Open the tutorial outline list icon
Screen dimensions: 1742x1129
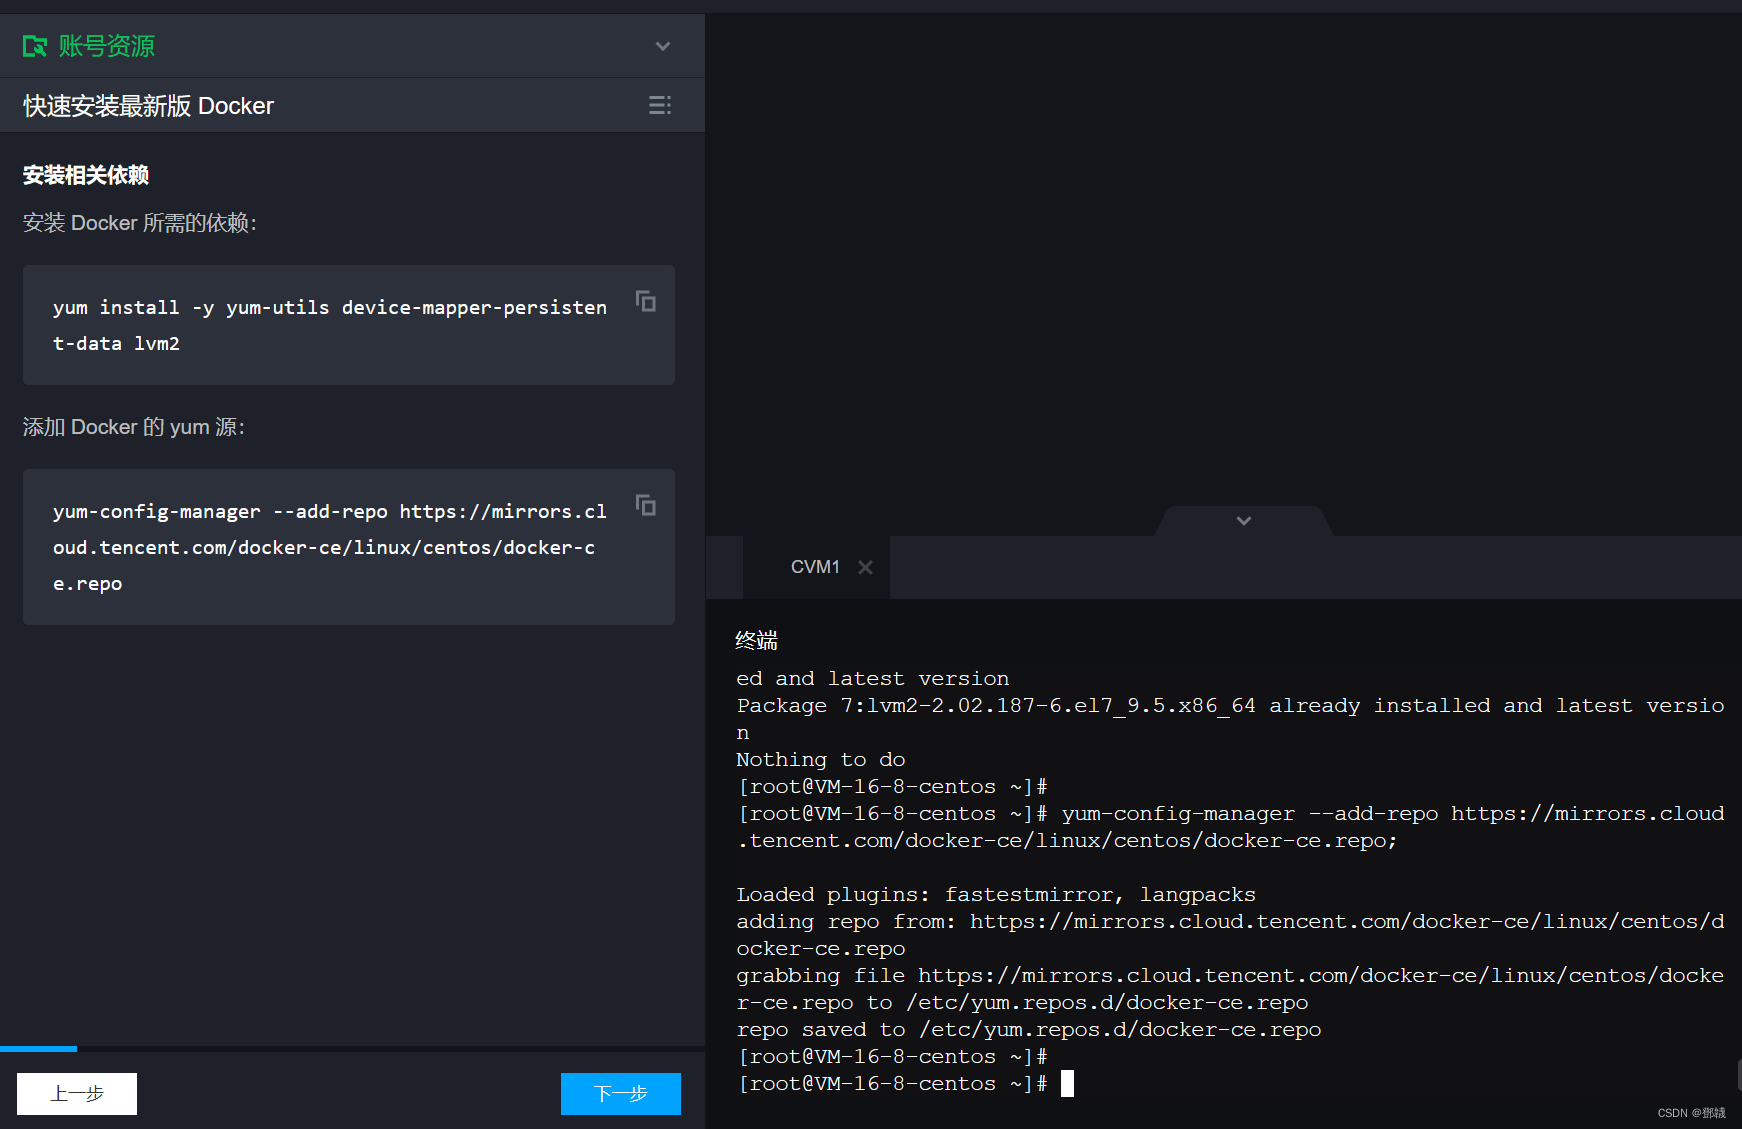(659, 105)
